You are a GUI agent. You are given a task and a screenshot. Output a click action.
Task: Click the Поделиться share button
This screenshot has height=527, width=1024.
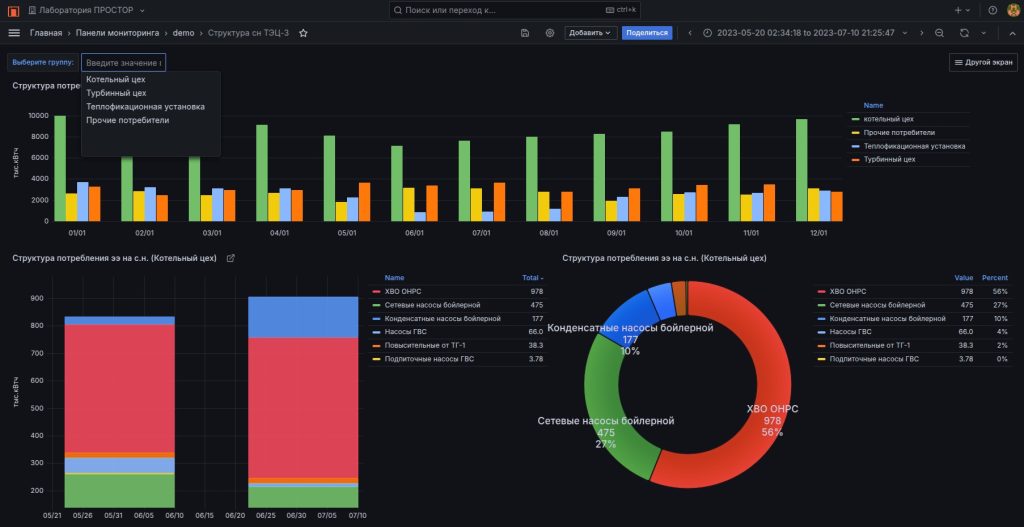pyautogui.click(x=647, y=33)
